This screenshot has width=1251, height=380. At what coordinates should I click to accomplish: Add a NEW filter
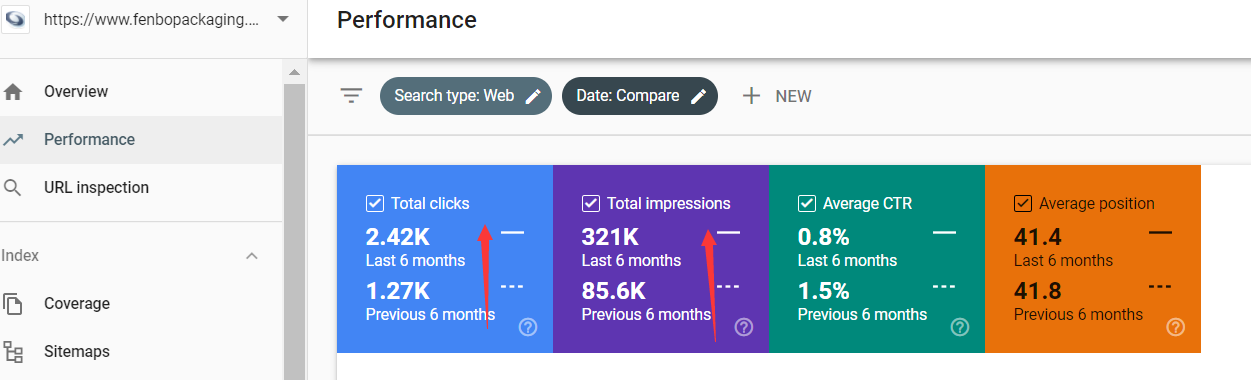tap(777, 96)
